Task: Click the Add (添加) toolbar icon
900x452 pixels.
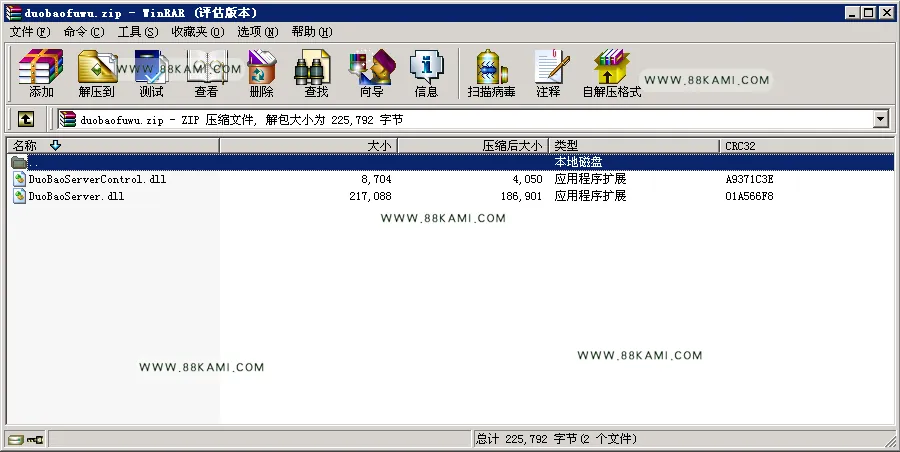Action: 41,72
